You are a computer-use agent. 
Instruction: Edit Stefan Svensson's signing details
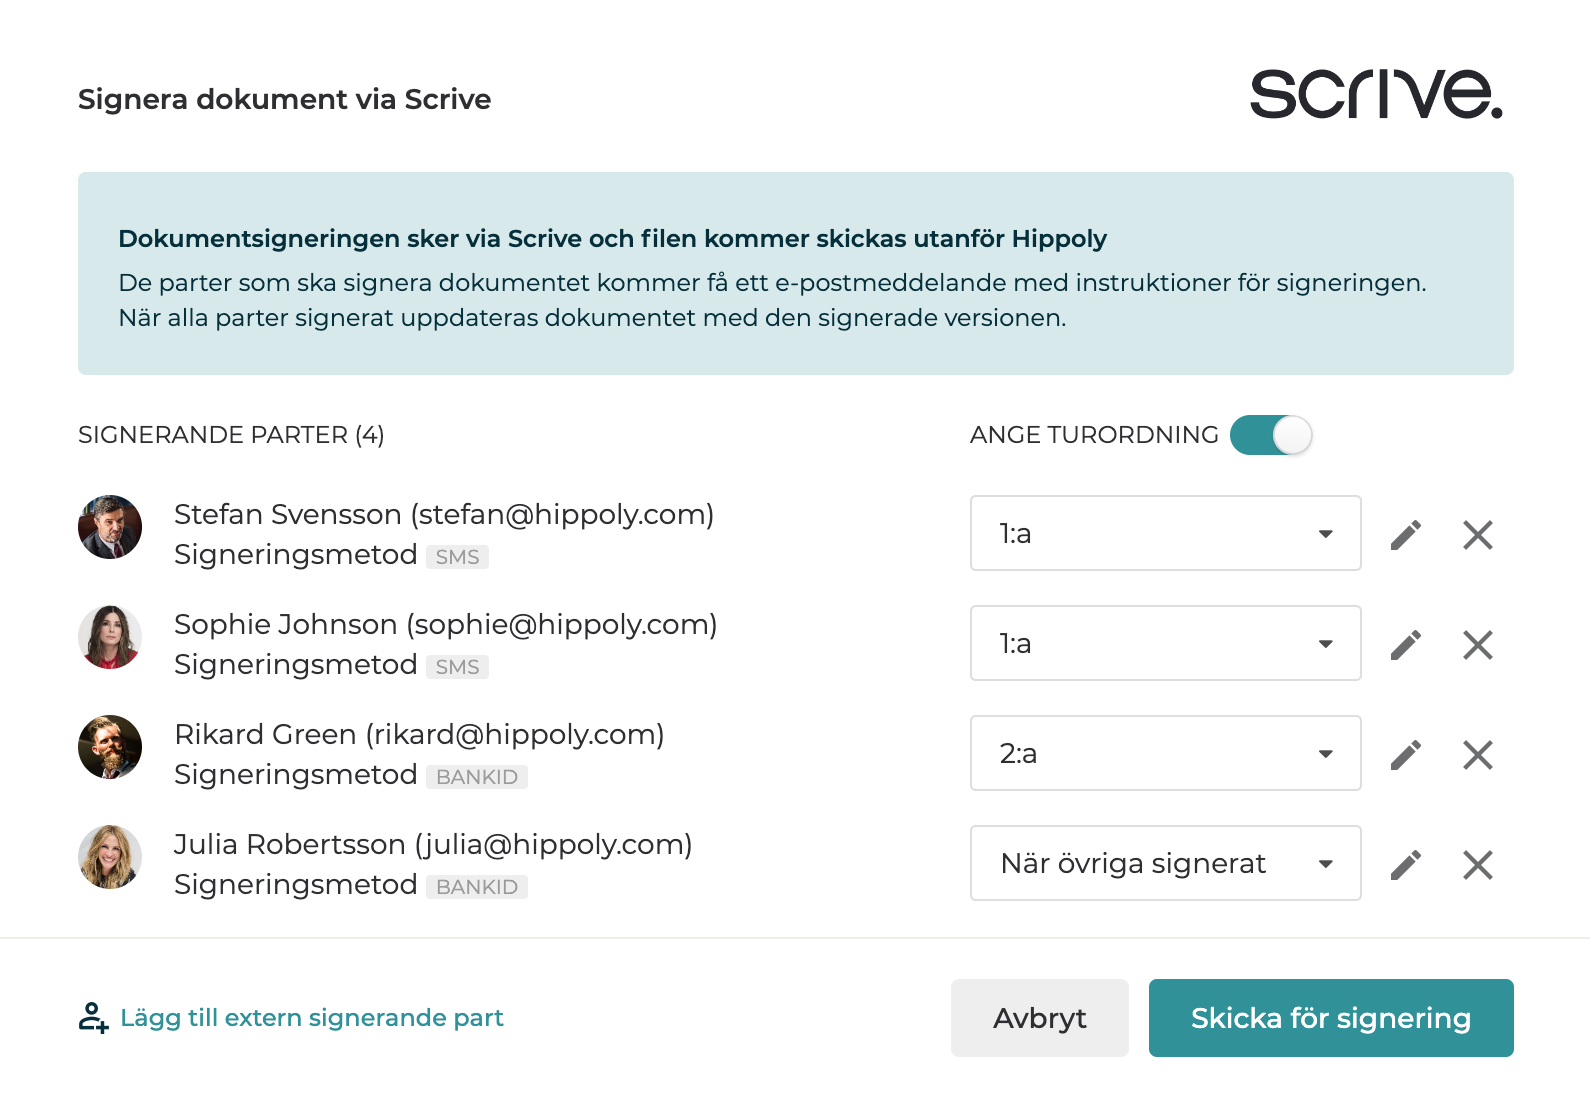(x=1405, y=535)
